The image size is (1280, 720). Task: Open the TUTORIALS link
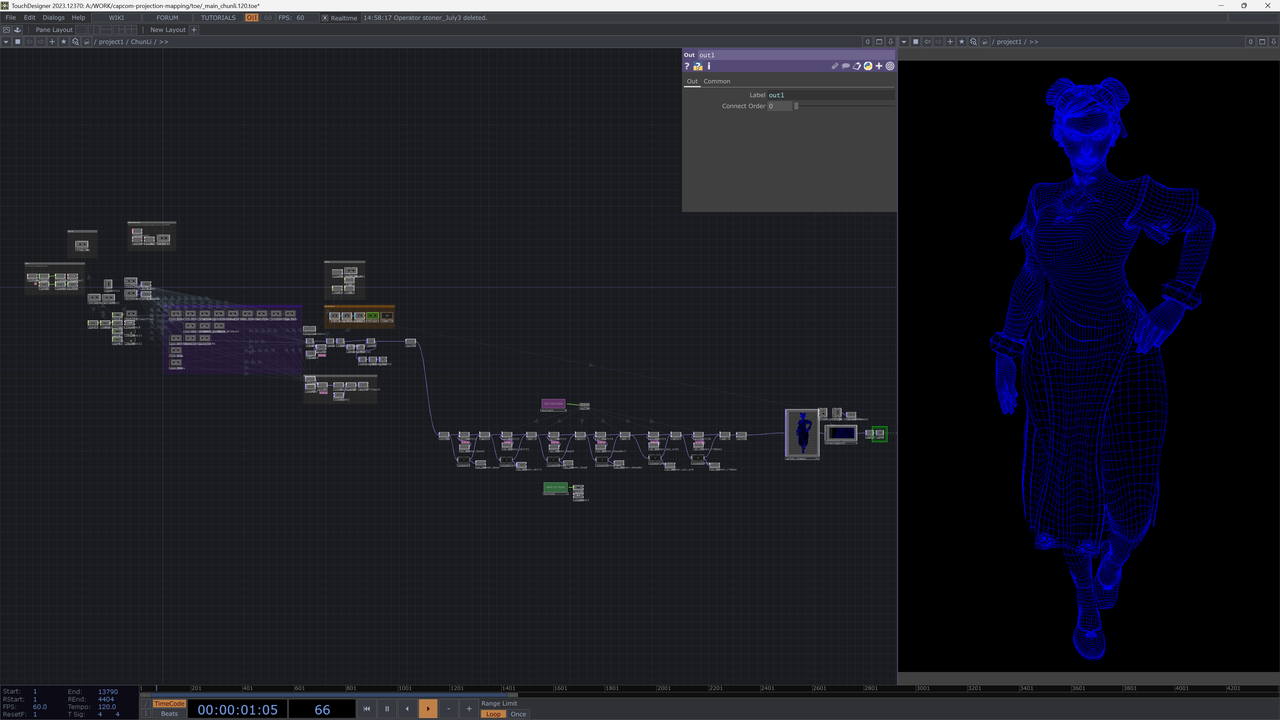pos(218,18)
